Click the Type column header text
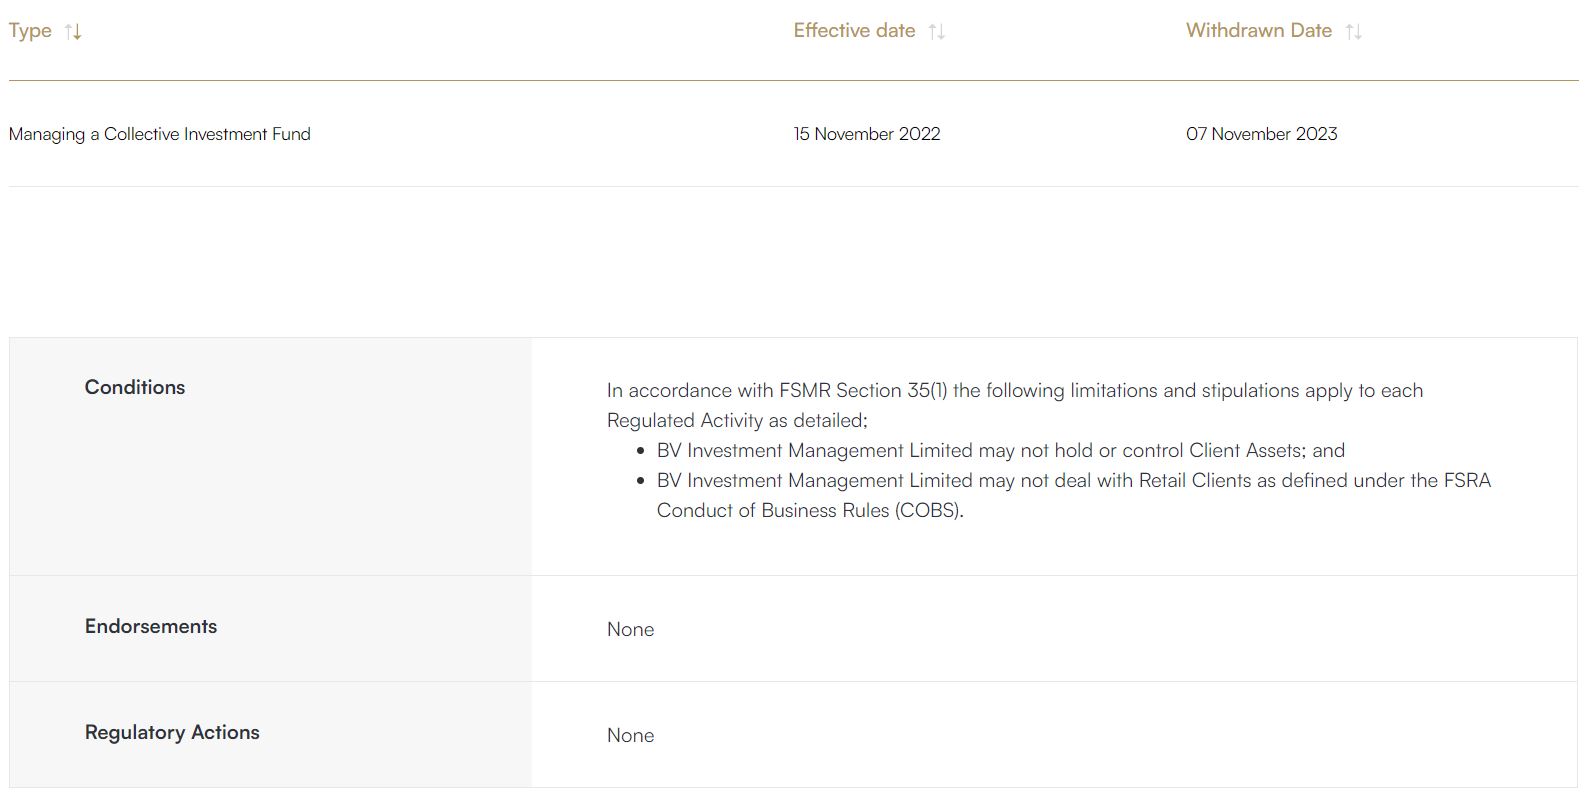1587x798 pixels. 30,31
